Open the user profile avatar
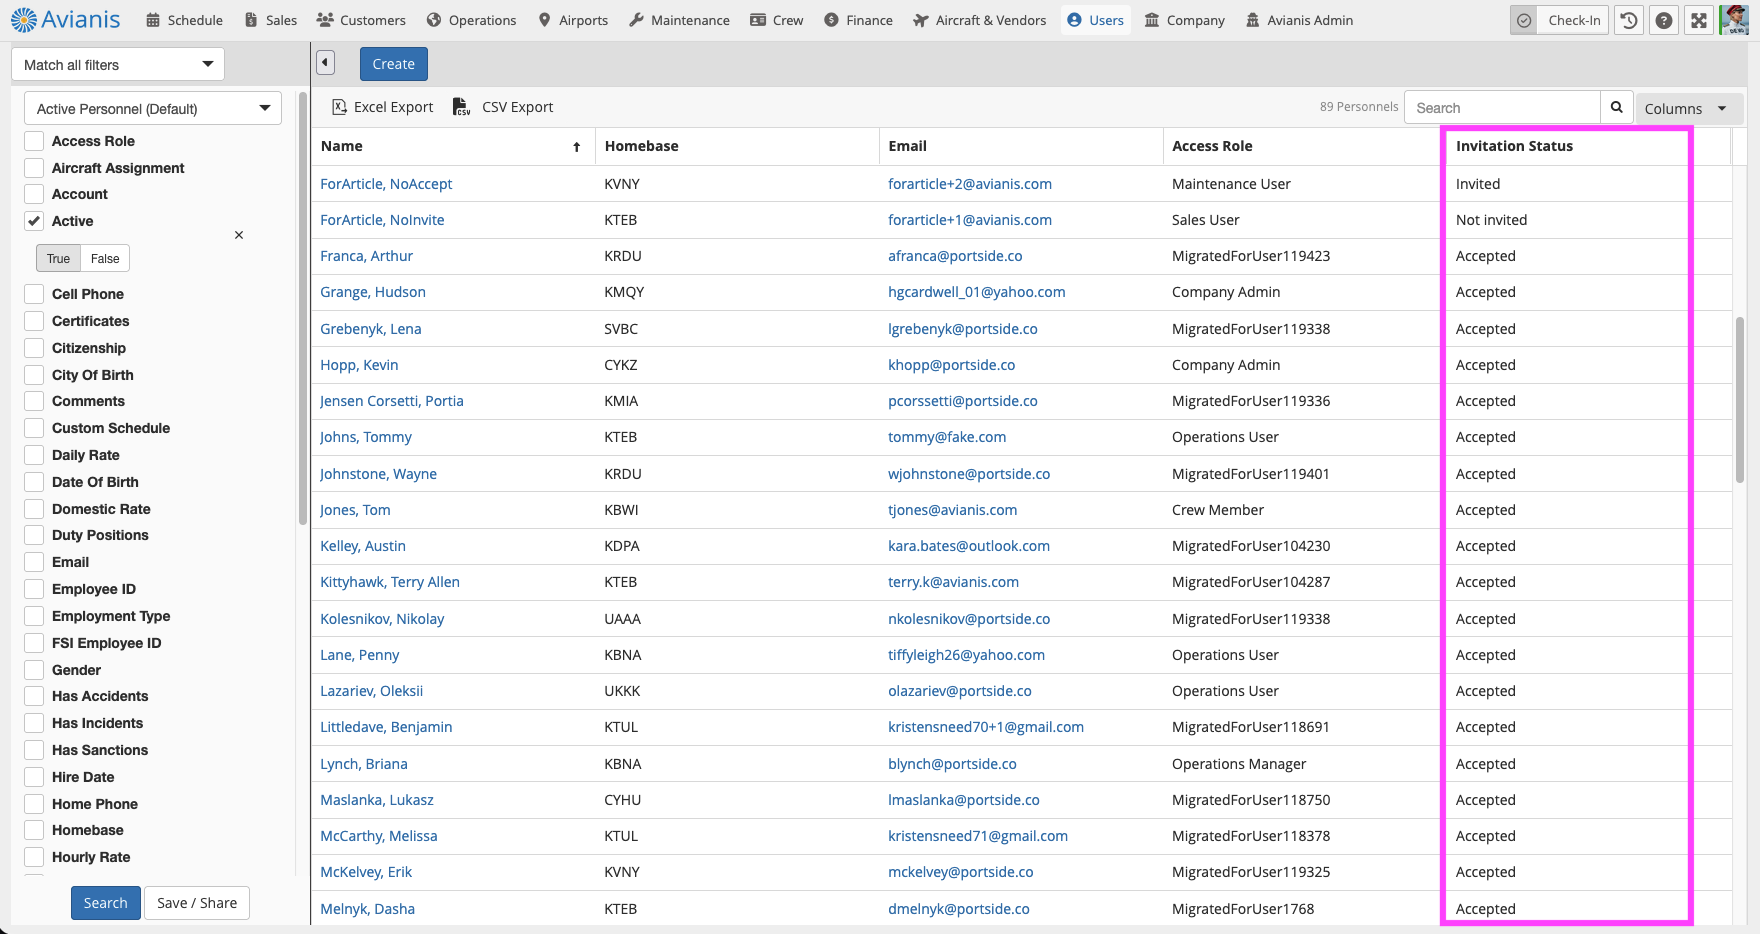 point(1734,20)
